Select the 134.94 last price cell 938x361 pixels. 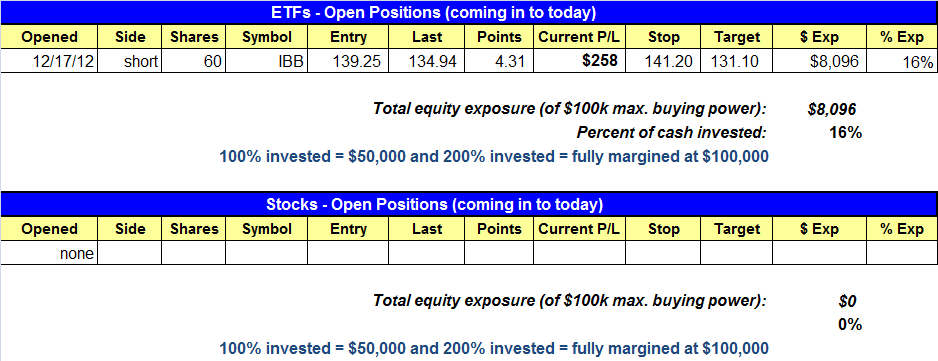427,61
